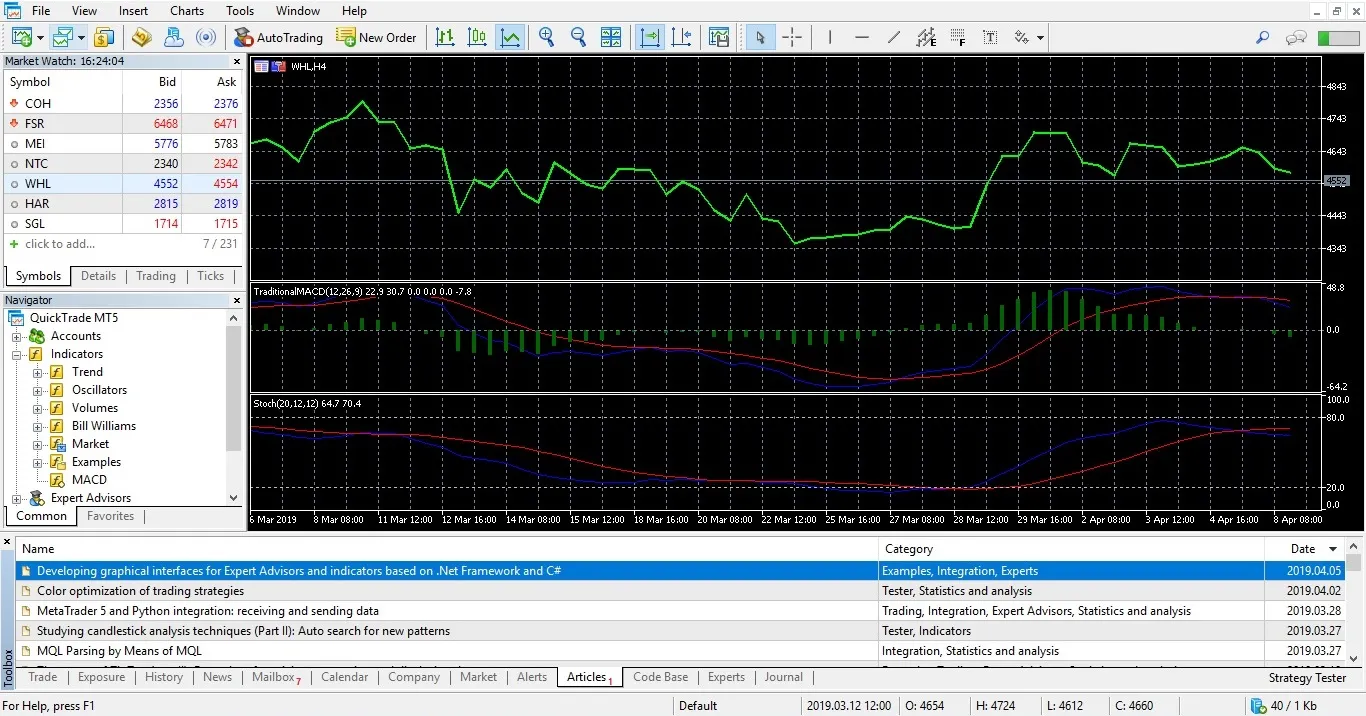1366x716 pixels.
Task: Toggle chart auto scroll icon
Action: 650,37
